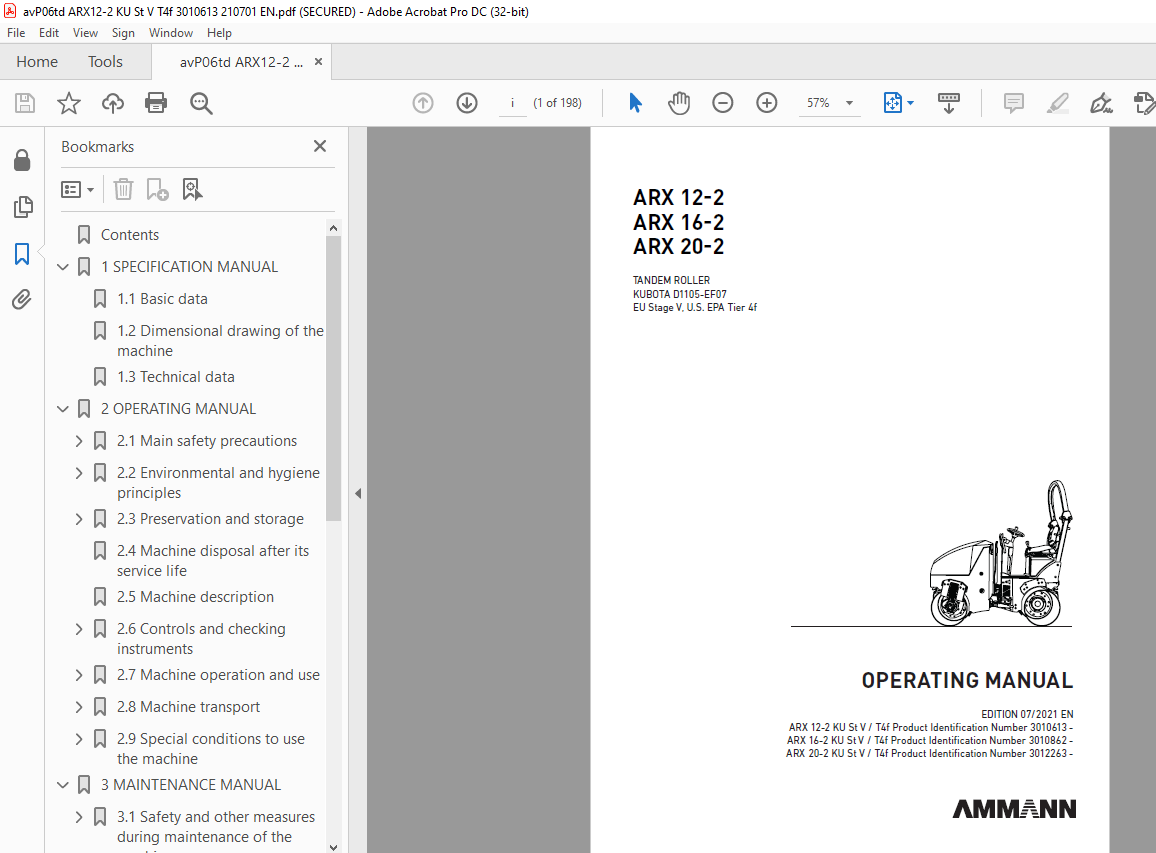The height and width of the screenshot is (853, 1156).
Task: Zoom in with plus icon
Action: 767,103
